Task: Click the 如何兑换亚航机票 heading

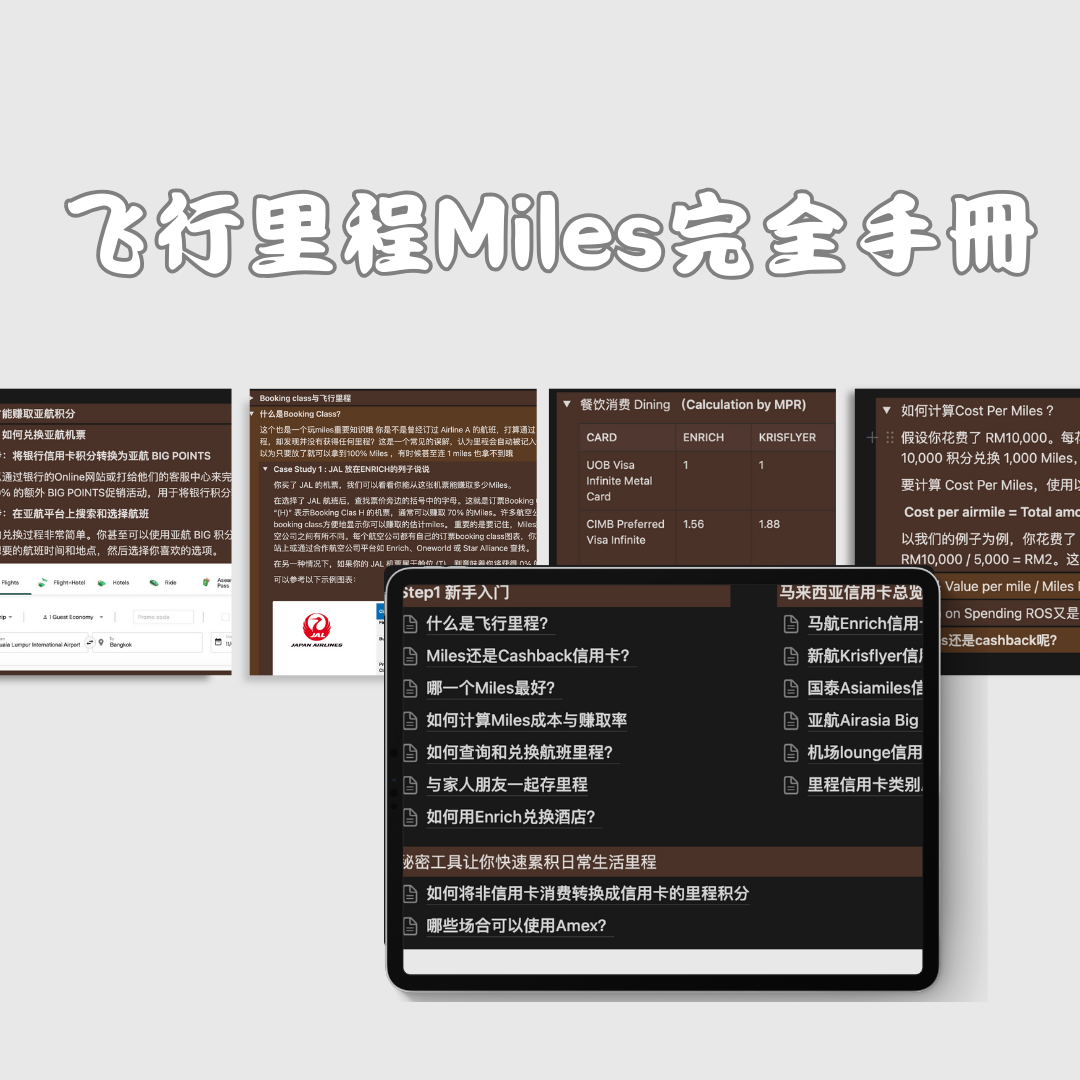Action: [x=43, y=435]
